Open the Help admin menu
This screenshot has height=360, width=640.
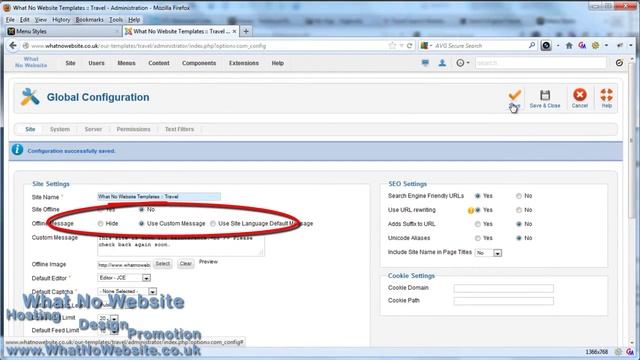(x=278, y=63)
